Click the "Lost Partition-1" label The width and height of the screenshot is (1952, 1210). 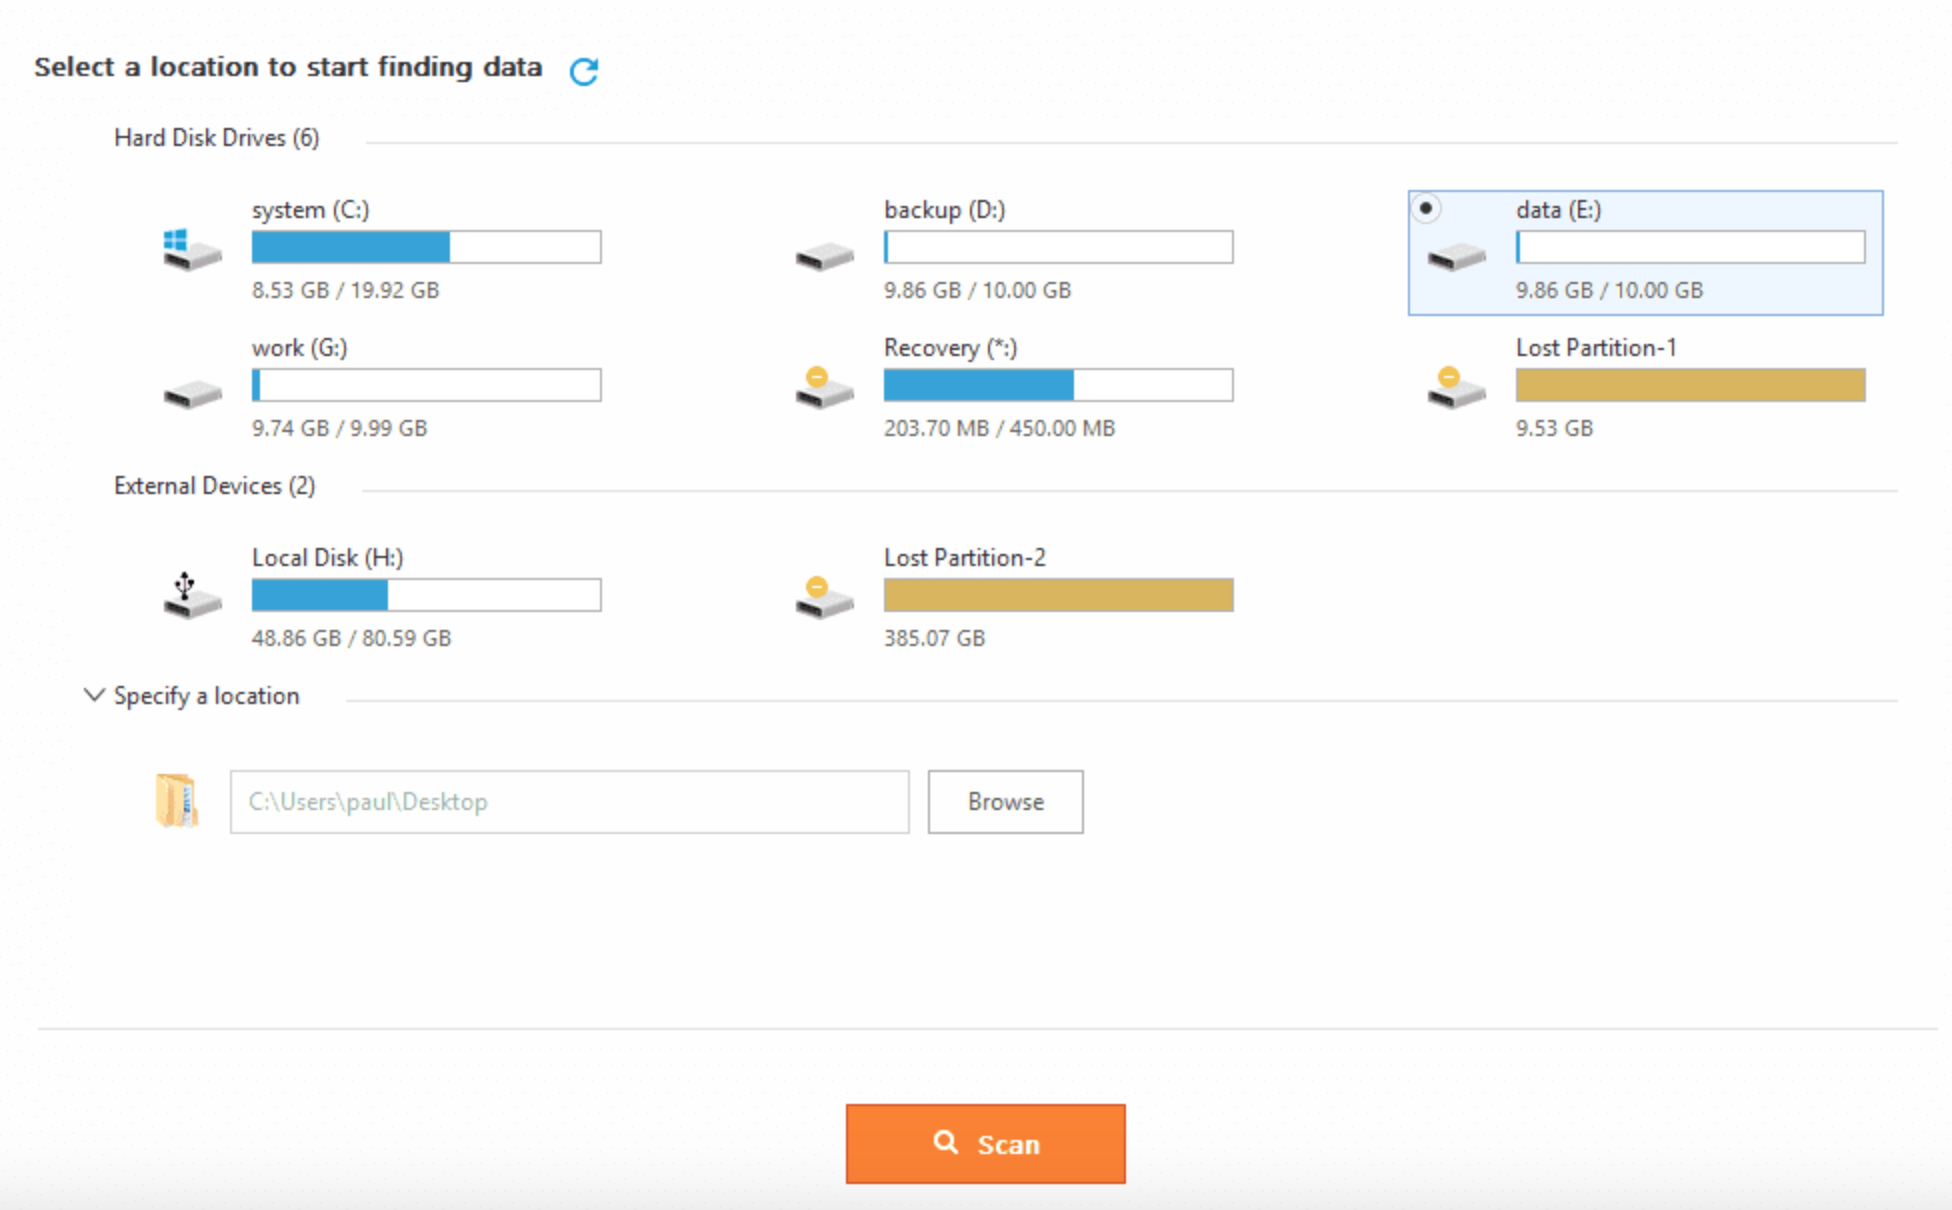pyautogui.click(x=1596, y=348)
